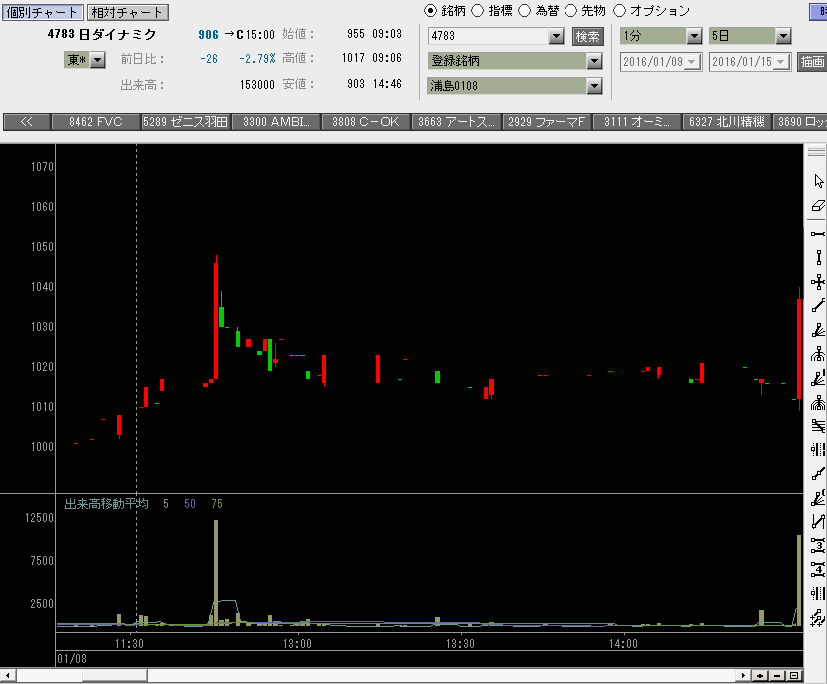
Task: Choose the vertical line drawing tool
Action: point(818,257)
